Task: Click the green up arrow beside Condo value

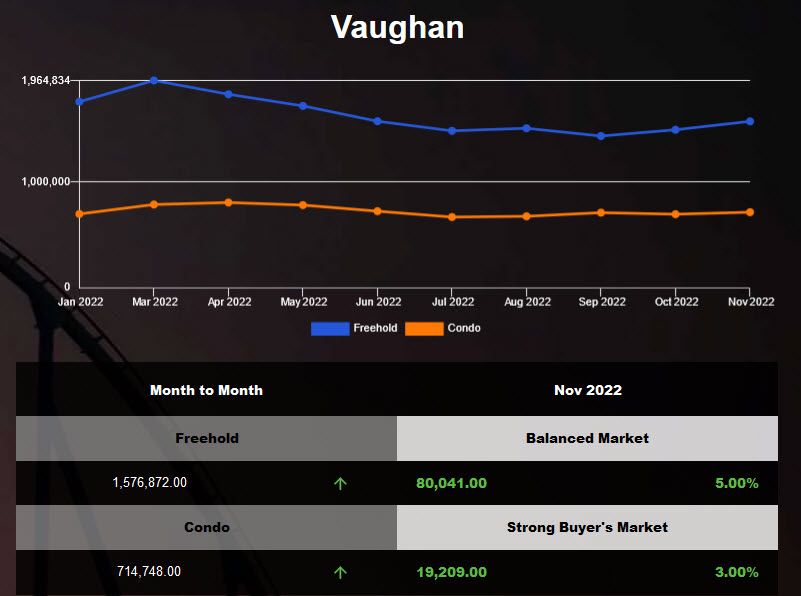Action: click(x=341, y=572)
